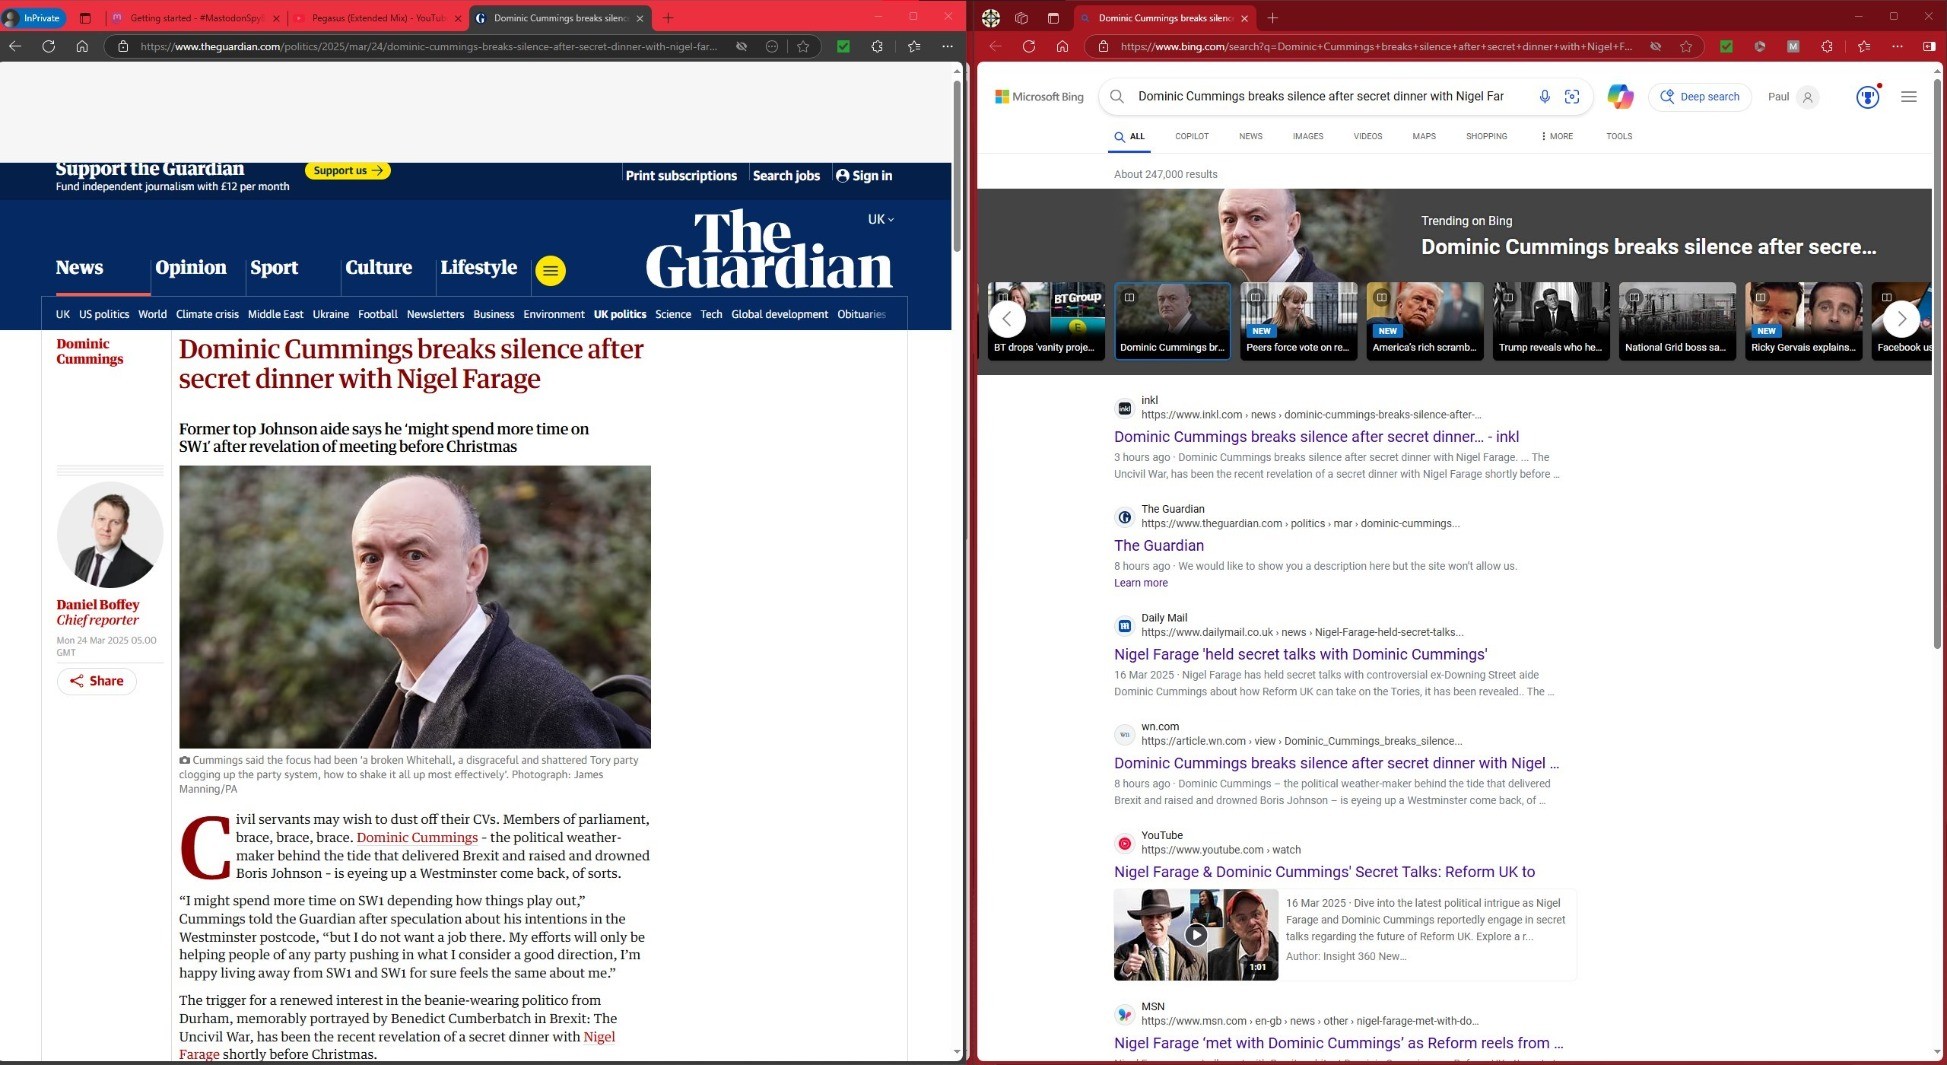Play the YouTube Secret Talks video thumbnail

point(1196,934)
